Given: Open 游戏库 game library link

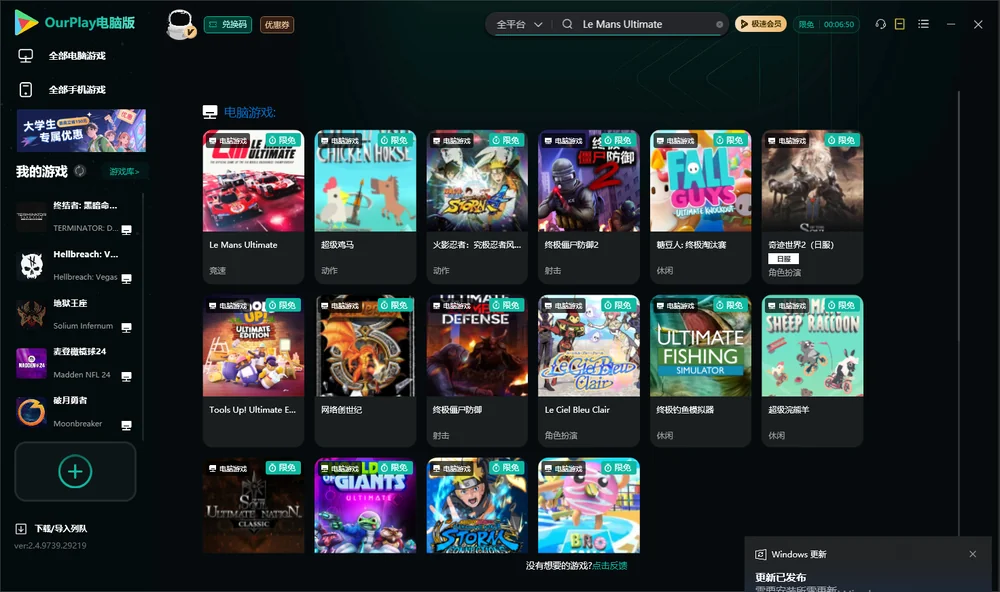Looking at the screenshot, I should (124, 172).
